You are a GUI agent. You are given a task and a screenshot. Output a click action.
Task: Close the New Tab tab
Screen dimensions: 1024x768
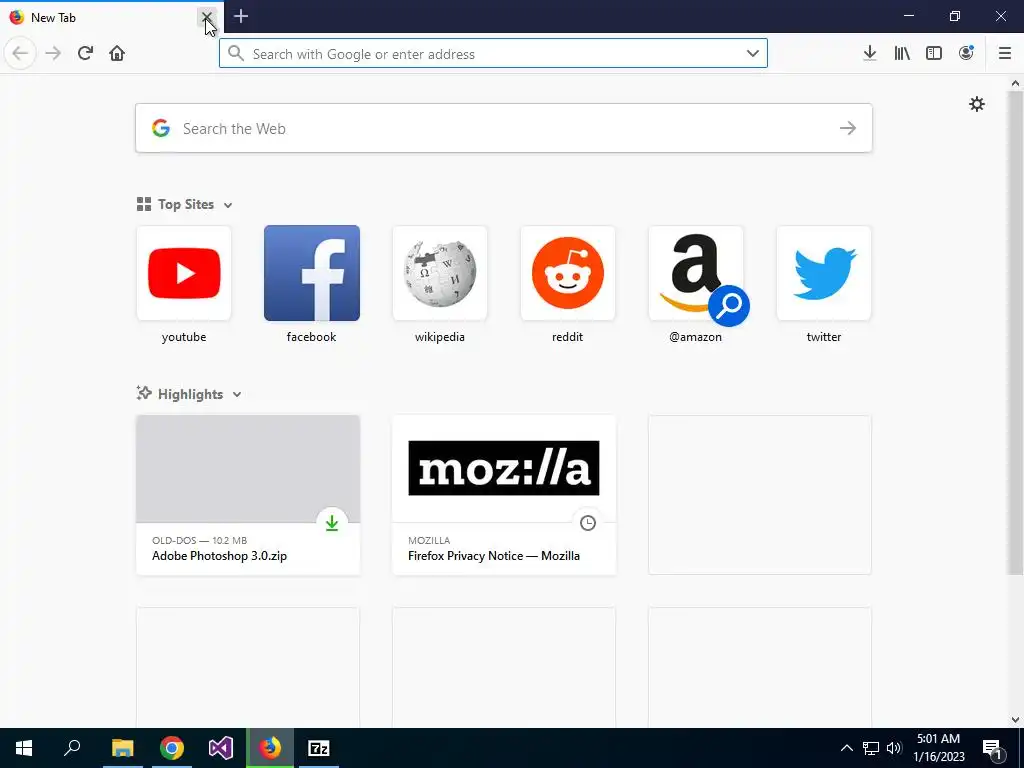pyautogui.click(x=206, y=17)
